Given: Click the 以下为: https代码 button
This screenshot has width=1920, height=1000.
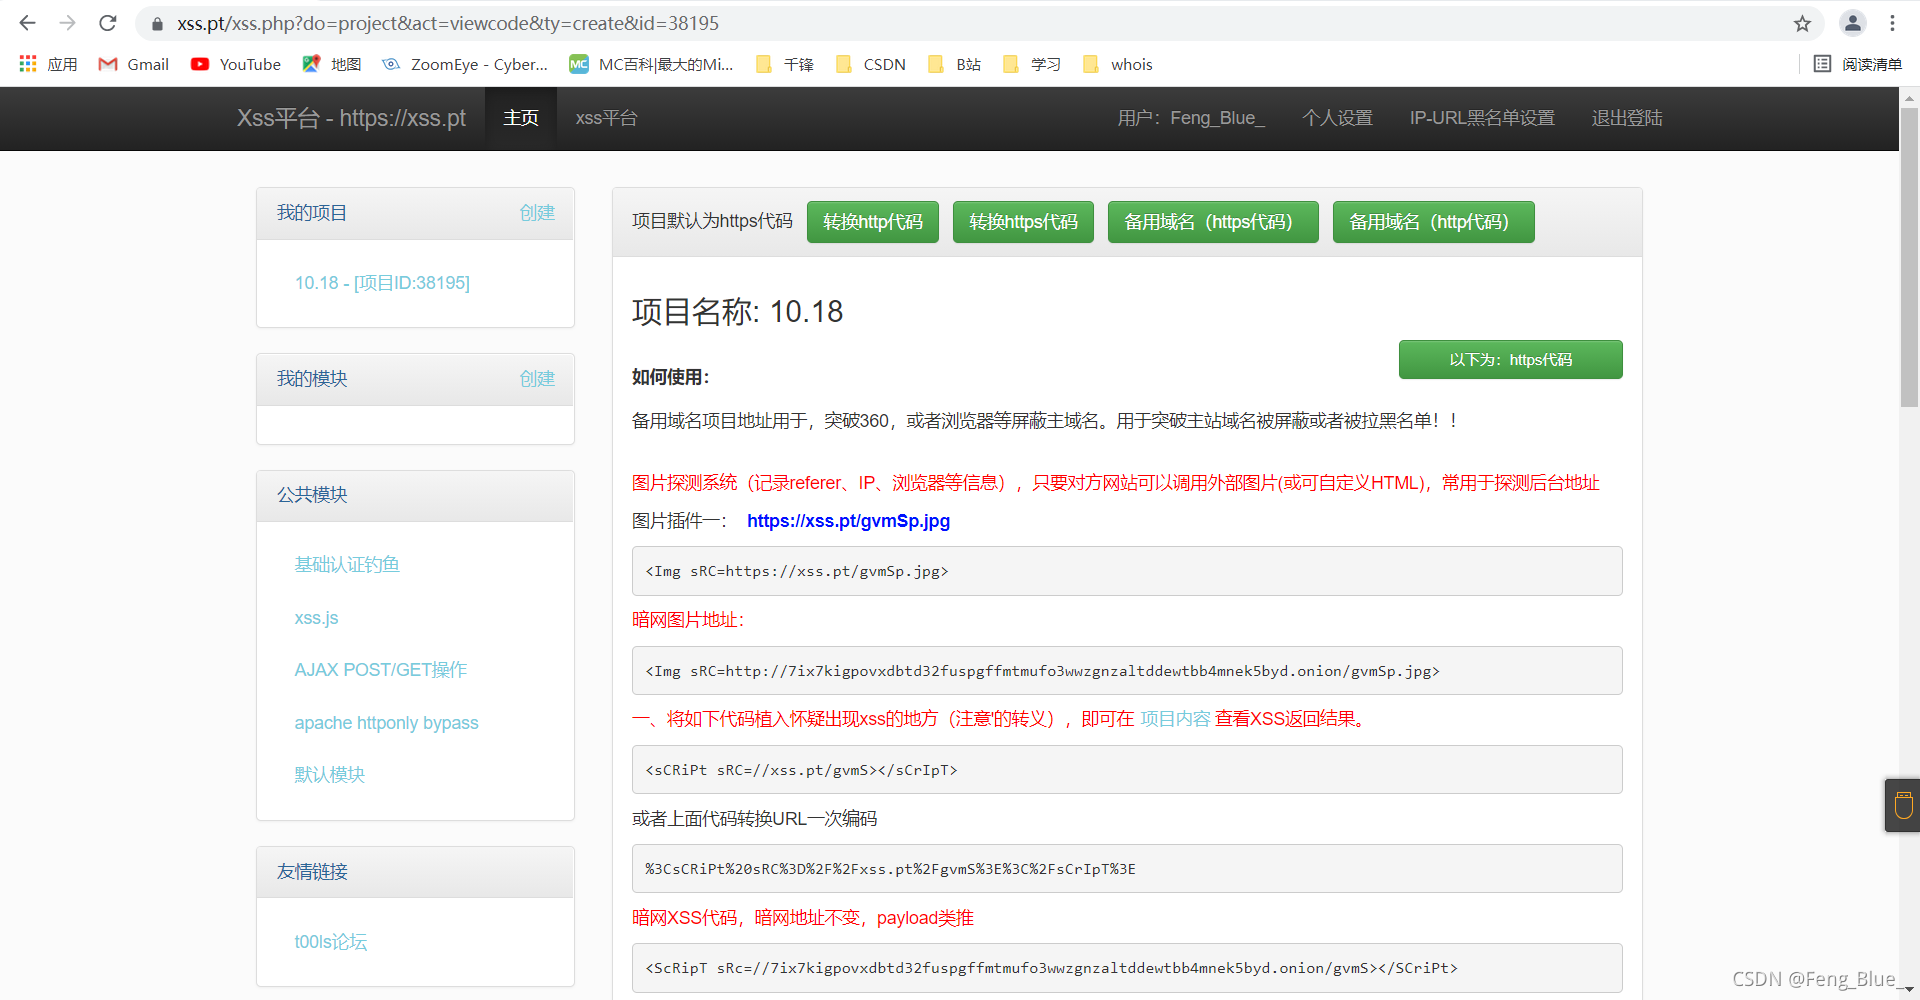Looking at the screenshot, I should click(1510, 360).
